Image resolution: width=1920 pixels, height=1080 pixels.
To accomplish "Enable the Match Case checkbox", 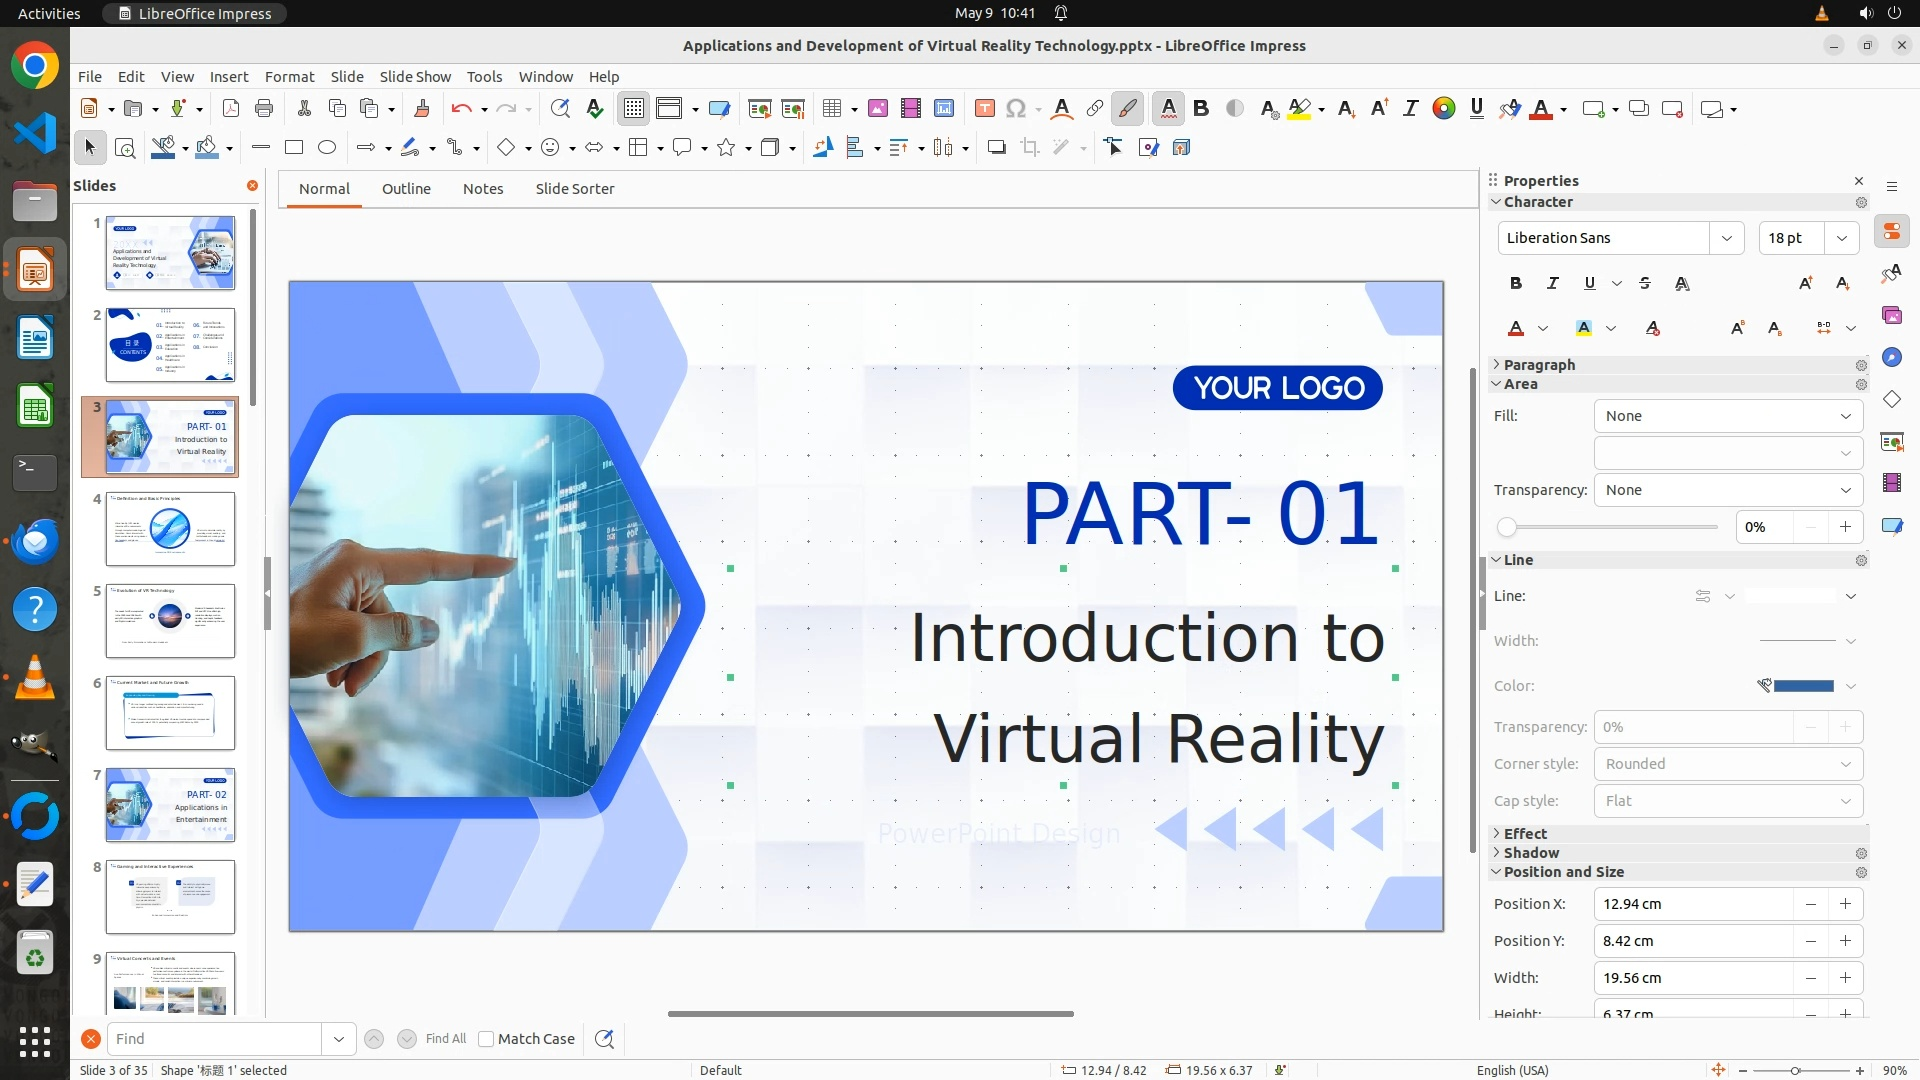I will tap(486, 1039).
